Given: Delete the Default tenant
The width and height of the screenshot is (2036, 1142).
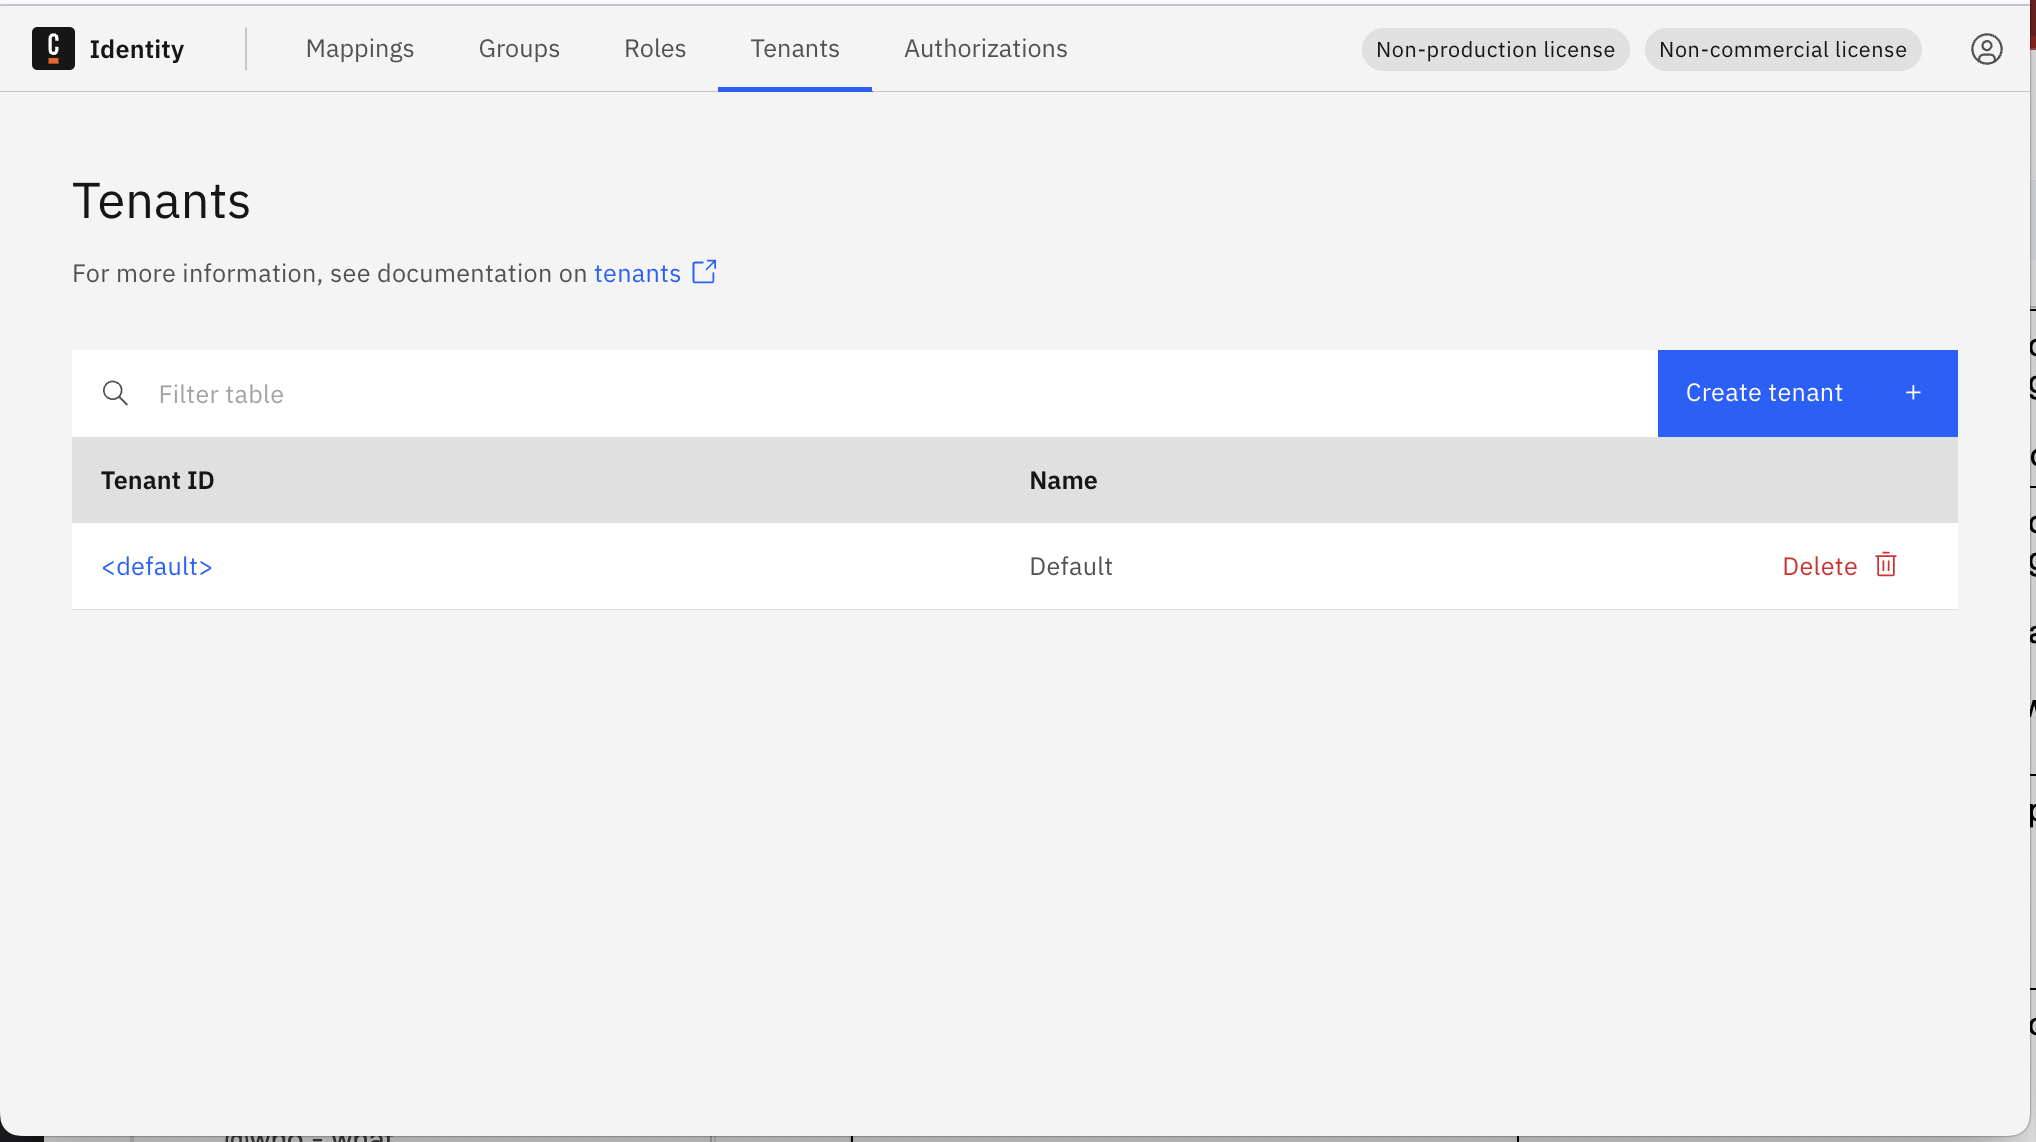Looking at the screenshot, I should click(1820, 565).
